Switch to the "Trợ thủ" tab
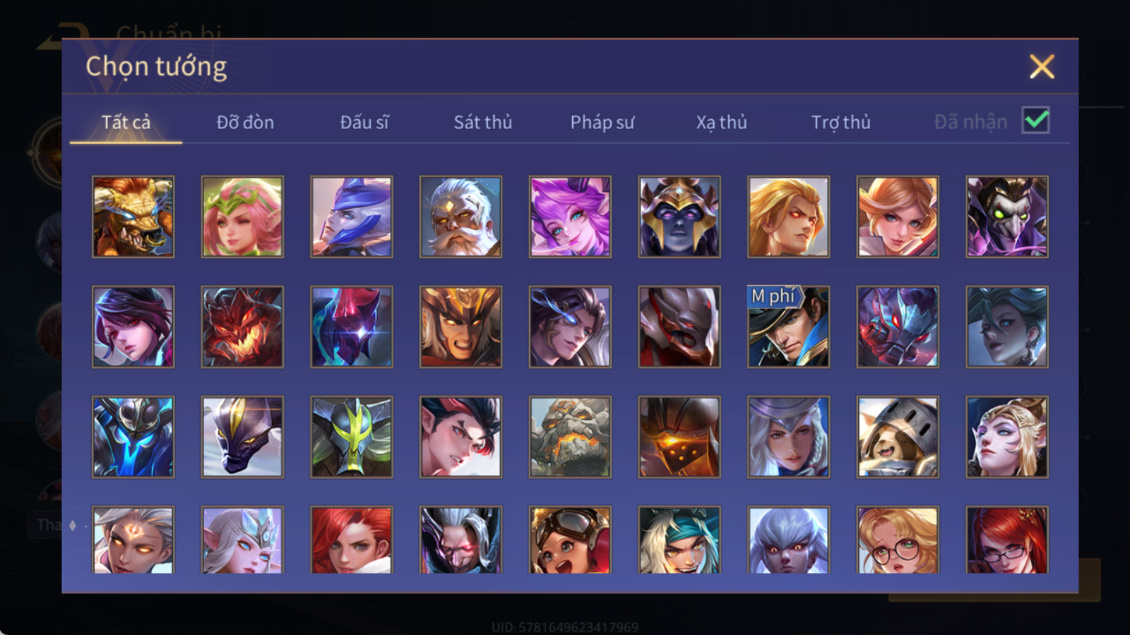The width and height of the screenshot is (1130, 635). pyautogui.click(x=841, y=123)
